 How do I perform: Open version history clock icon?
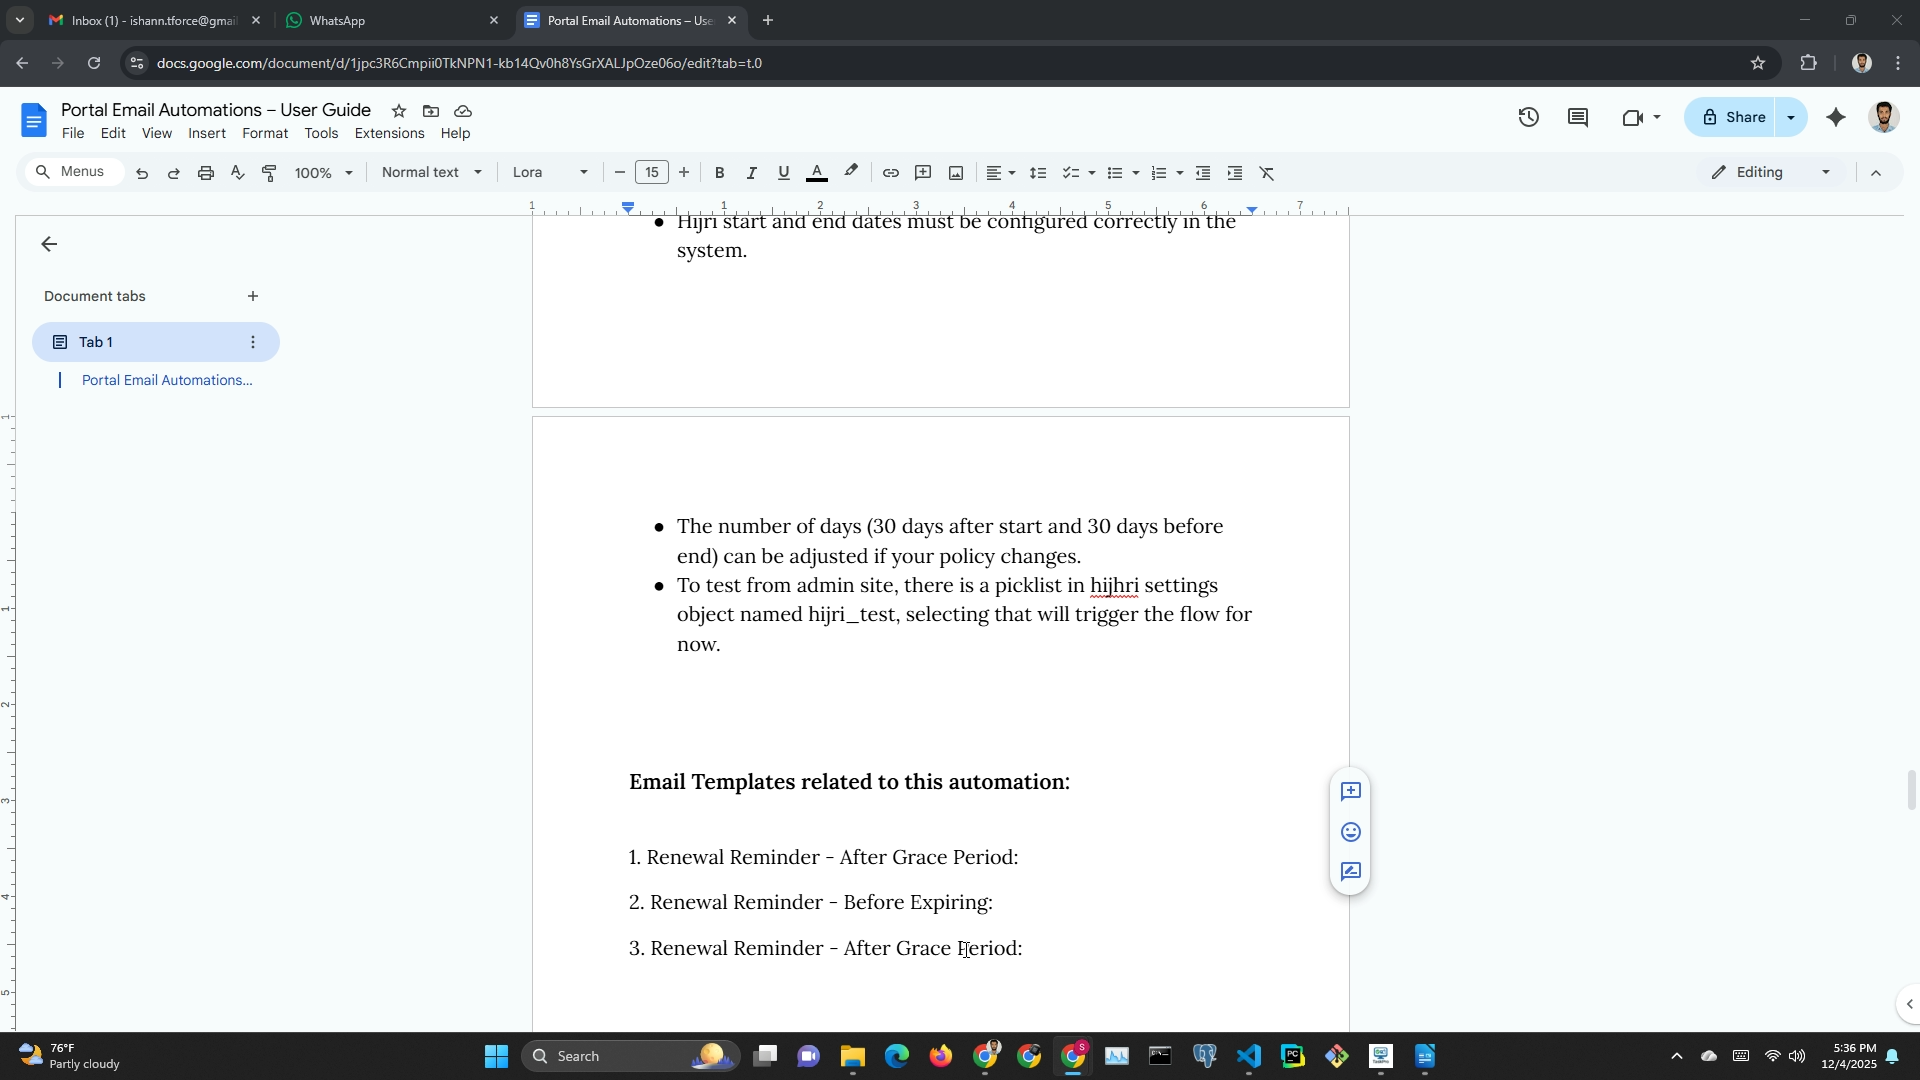pyautogui.click(x=1528, y=117)
